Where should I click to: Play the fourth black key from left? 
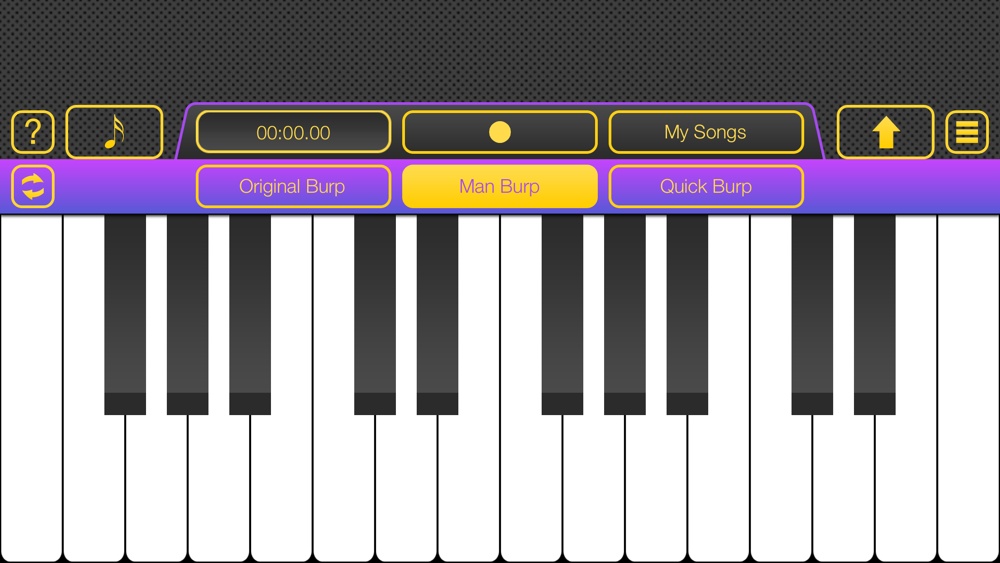pyautogui.click(x=375, y=315)
